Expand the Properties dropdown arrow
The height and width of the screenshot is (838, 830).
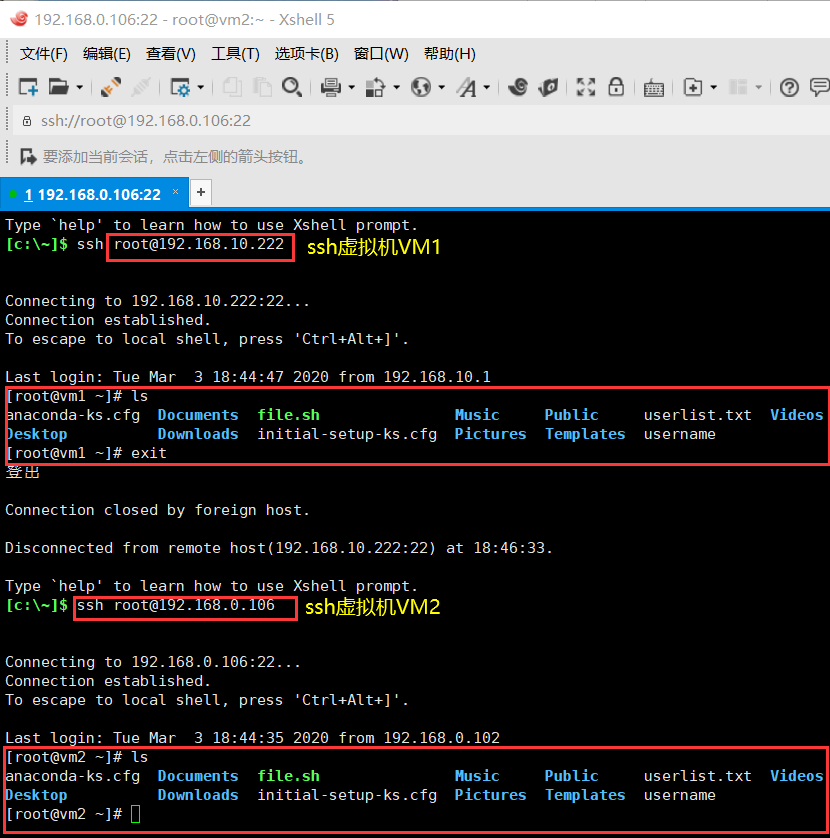[x=201, y=87]
